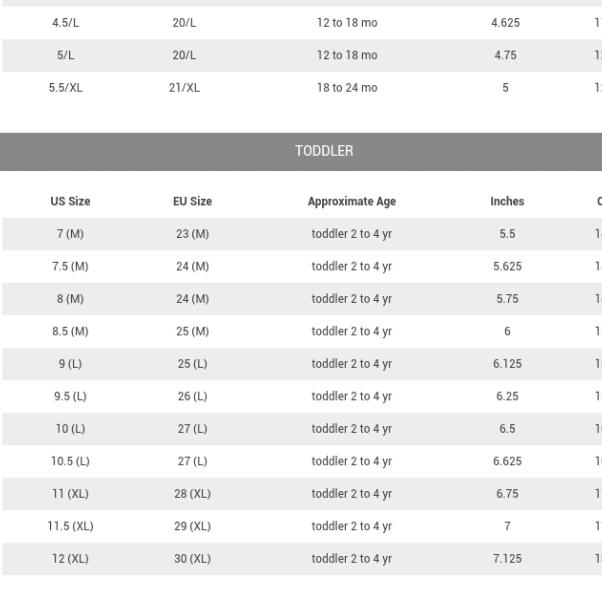Click the 11.5 (XL) US size cell
Screen dimensions: 602x600
pos(70,526)
